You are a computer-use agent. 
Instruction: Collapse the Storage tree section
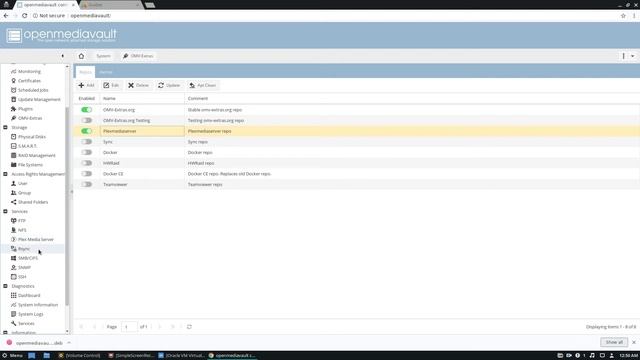tap(5, 127)
